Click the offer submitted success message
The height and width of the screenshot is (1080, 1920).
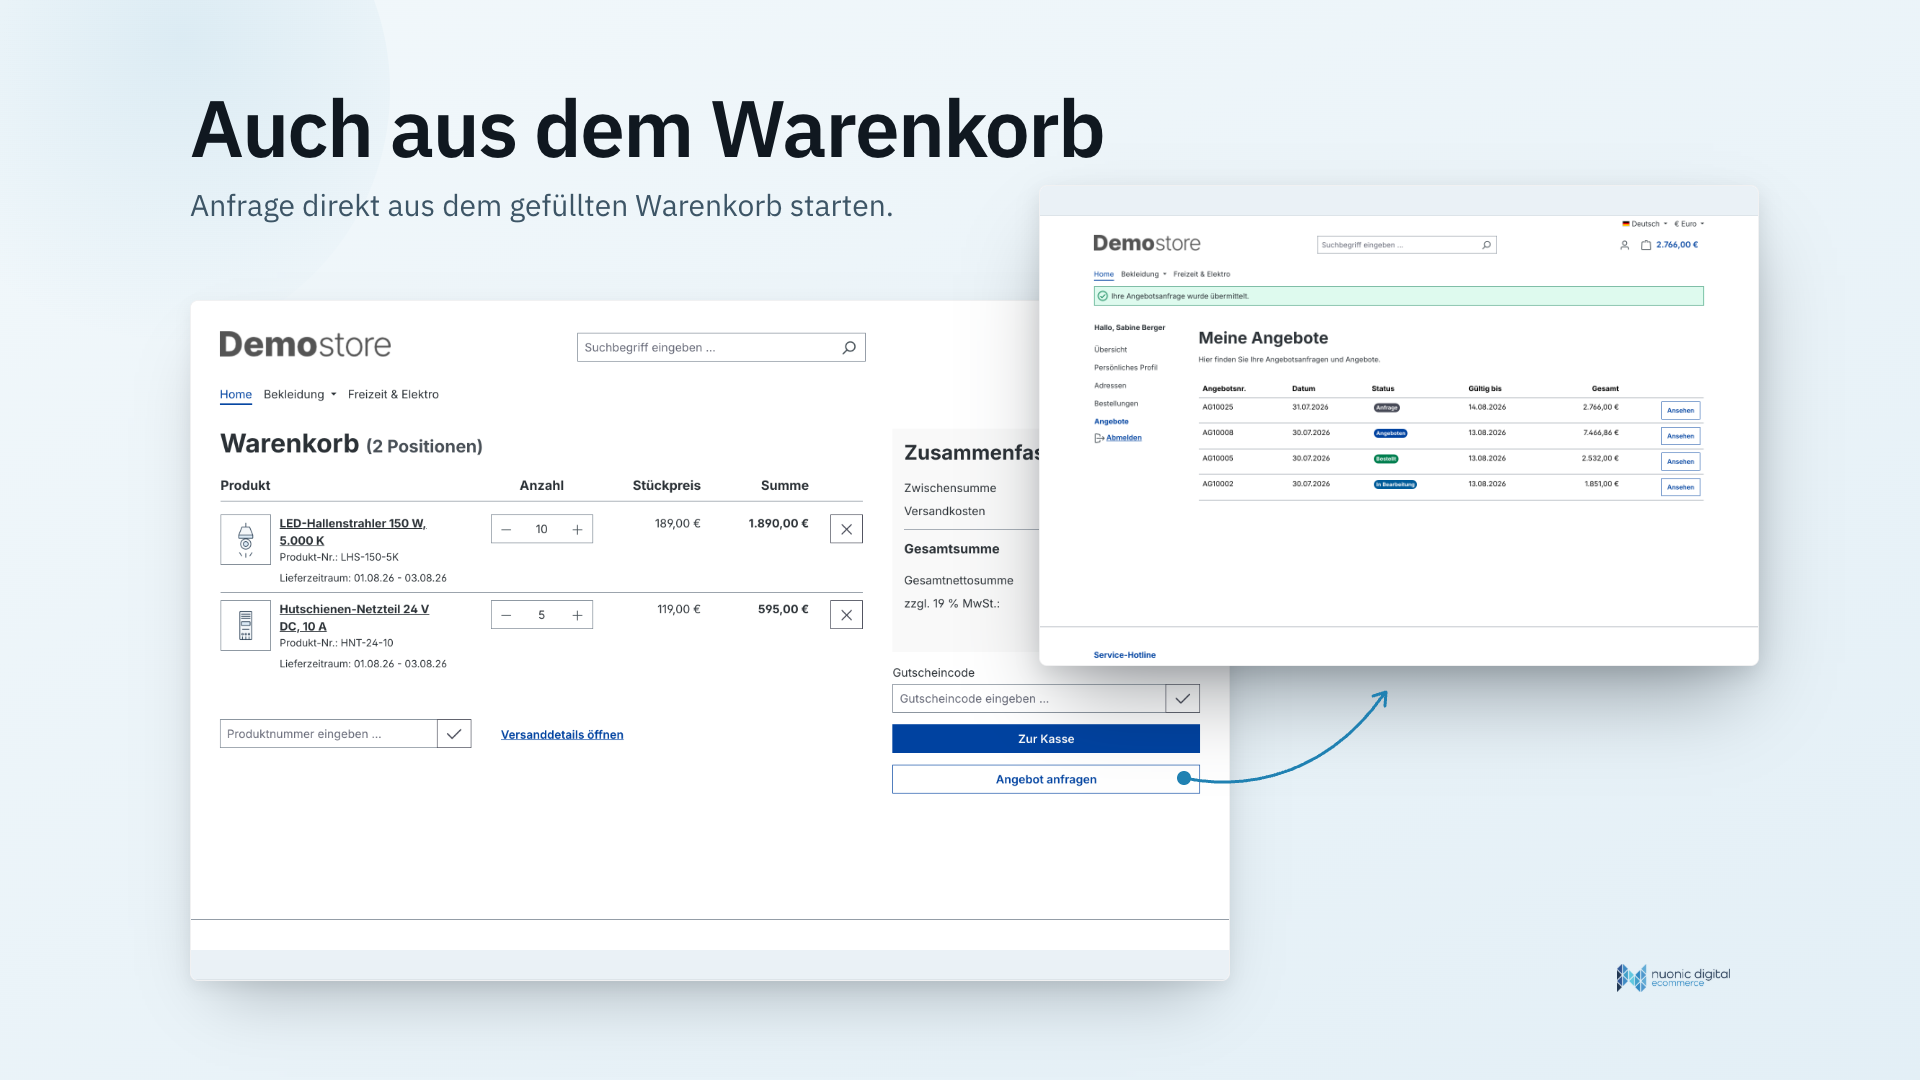tap(1398, 296)
